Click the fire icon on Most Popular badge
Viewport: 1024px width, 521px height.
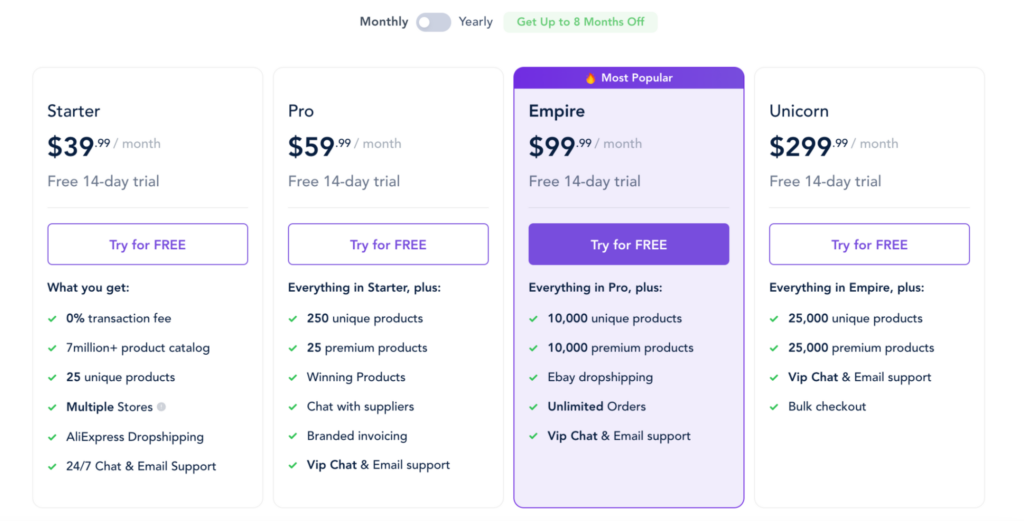pyautogui.click(x=590, y=78)
